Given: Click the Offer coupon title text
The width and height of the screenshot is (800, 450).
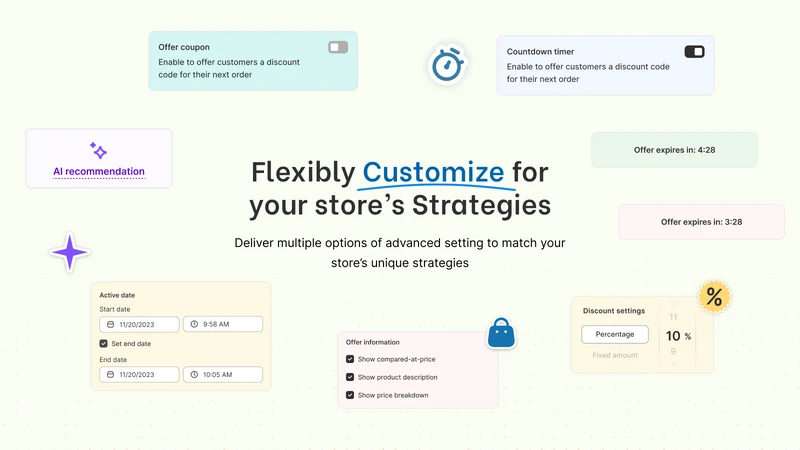Looking at the screenshot, I should point(184,47).
